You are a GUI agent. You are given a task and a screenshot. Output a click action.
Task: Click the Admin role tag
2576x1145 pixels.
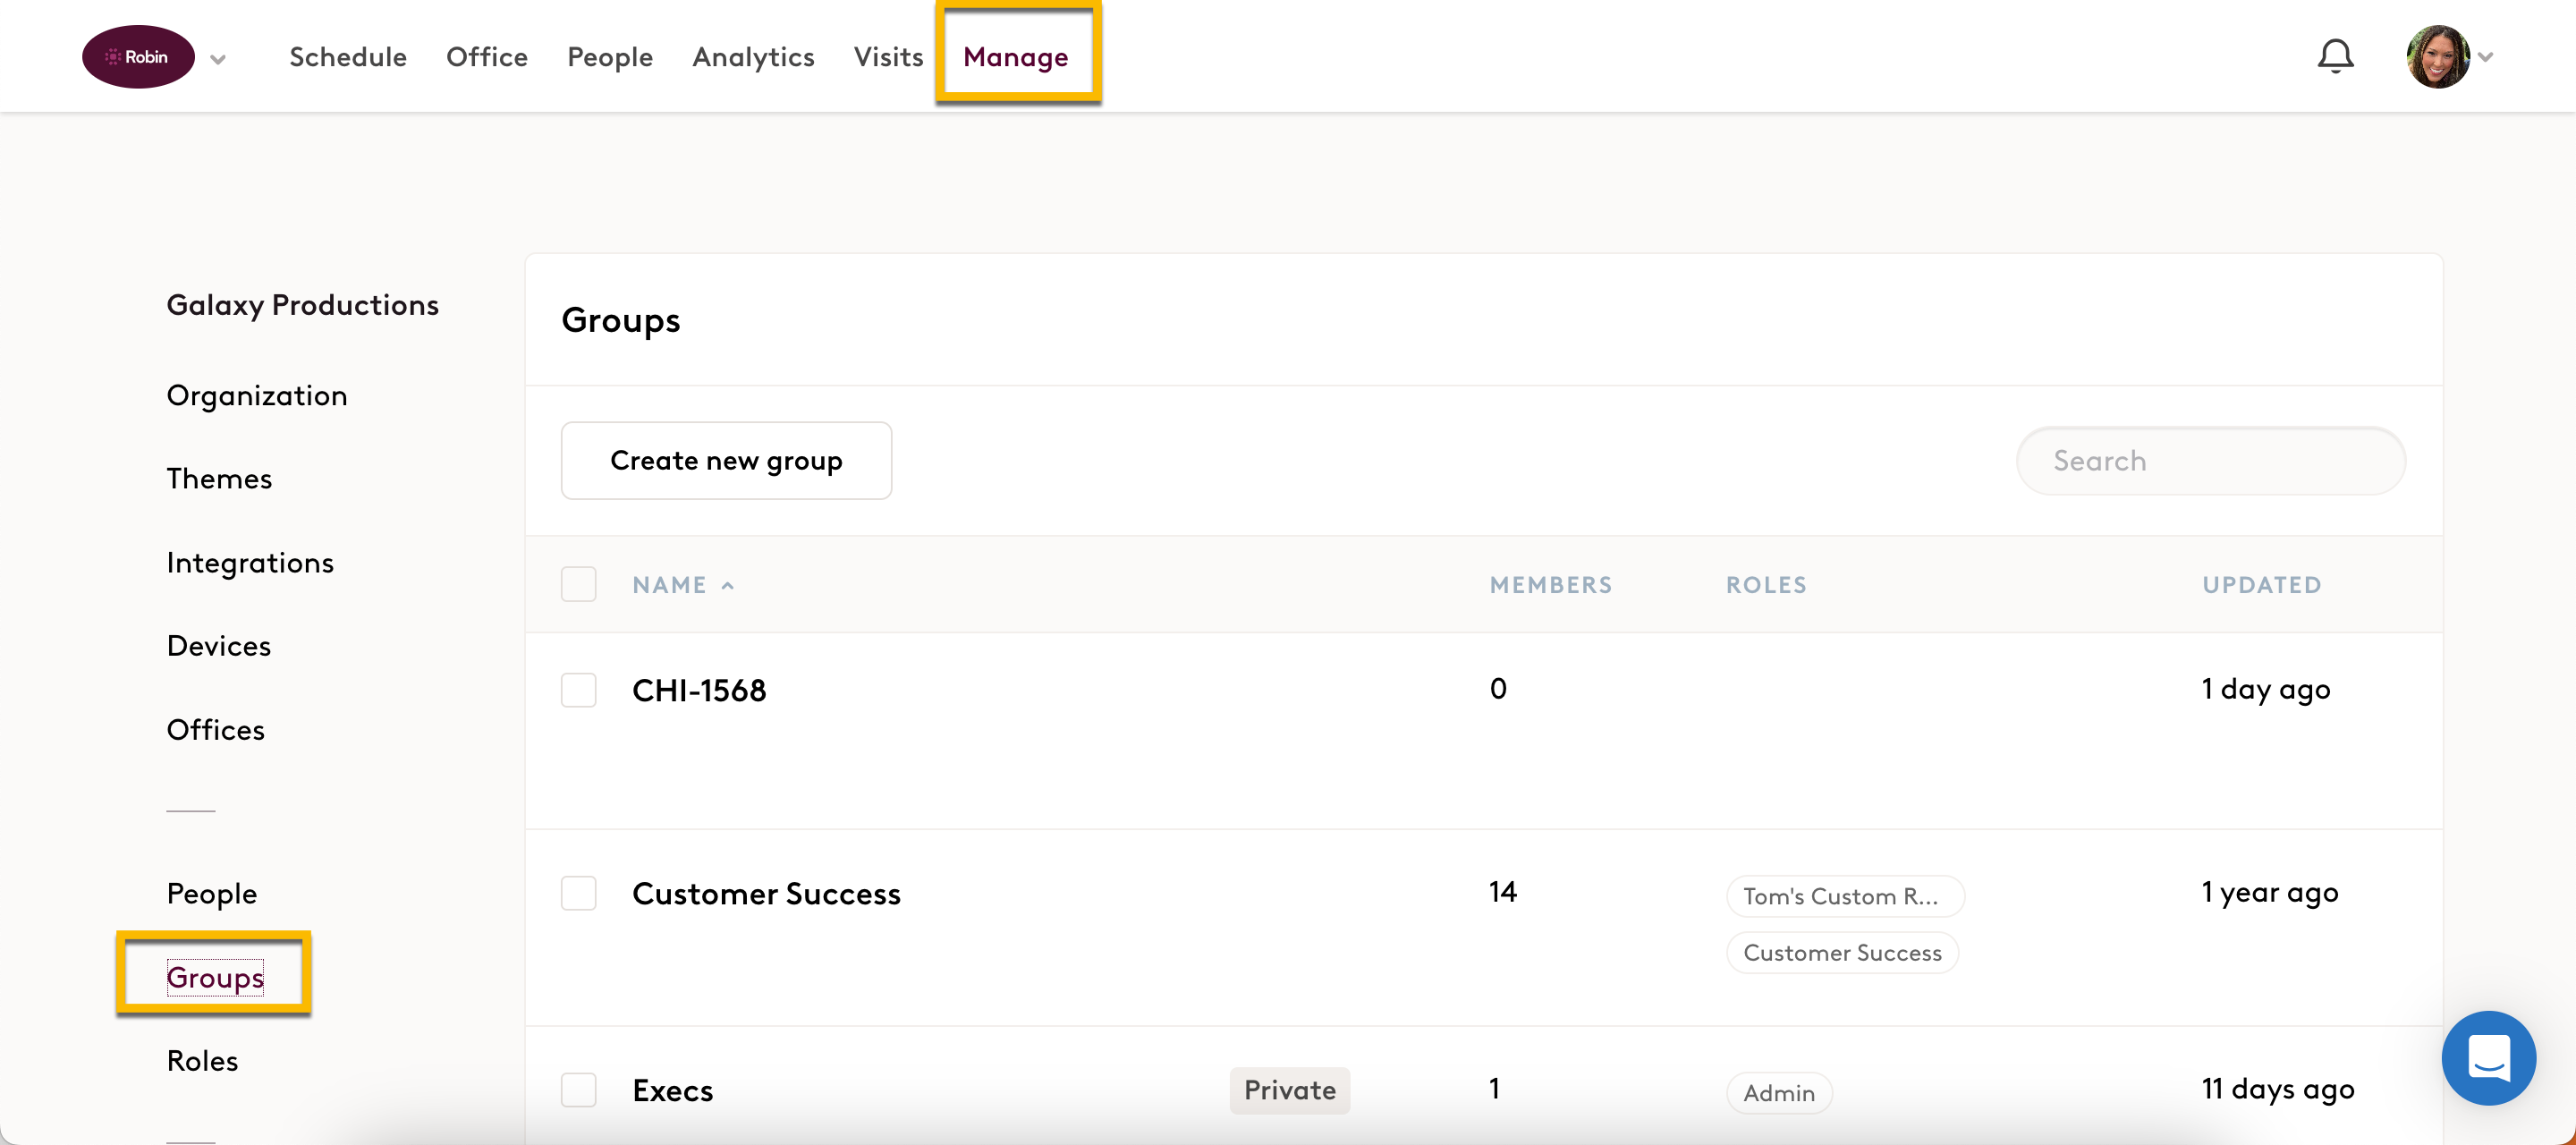[x=1779, y=1093]
